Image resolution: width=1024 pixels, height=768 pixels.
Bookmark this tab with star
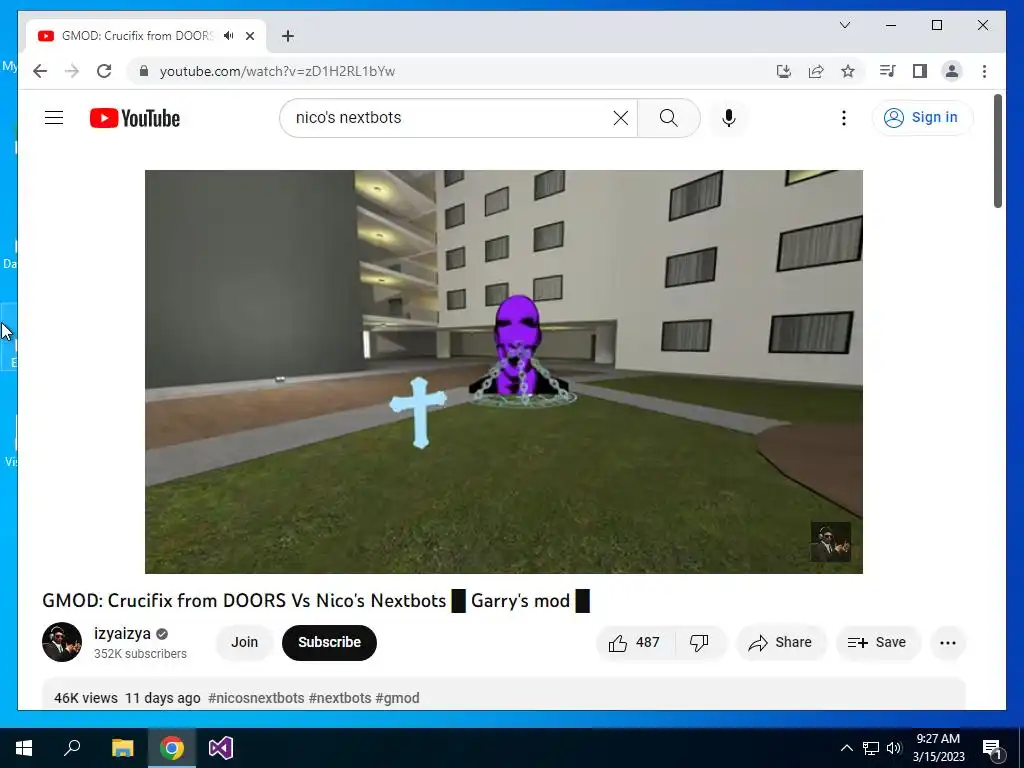click(848, 71)
